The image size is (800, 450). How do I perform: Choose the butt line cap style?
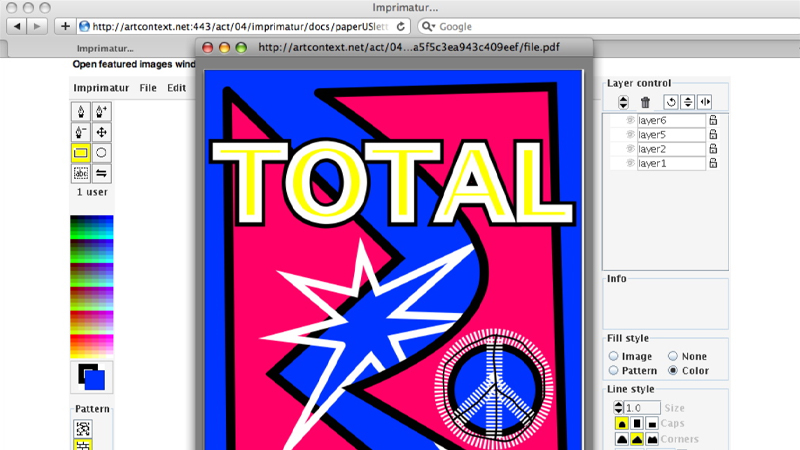pyautogui.click(x=652, y=423)
